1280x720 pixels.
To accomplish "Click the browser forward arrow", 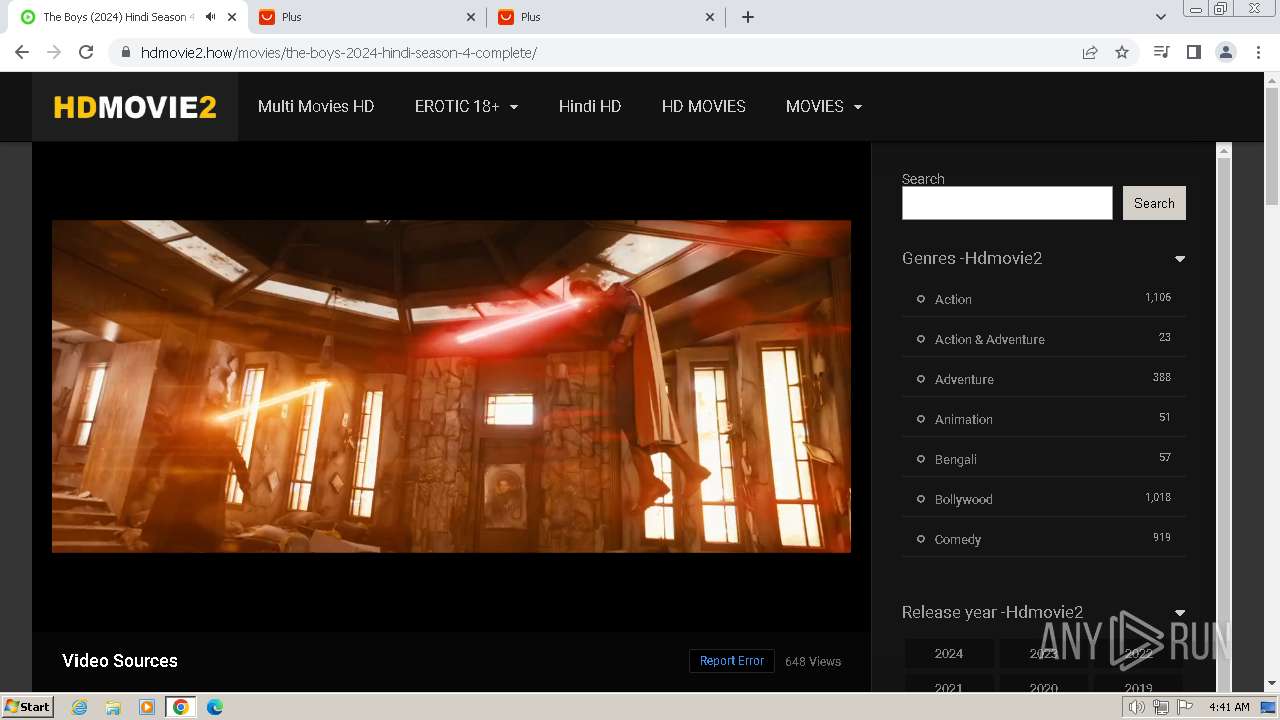I will 54,52.
